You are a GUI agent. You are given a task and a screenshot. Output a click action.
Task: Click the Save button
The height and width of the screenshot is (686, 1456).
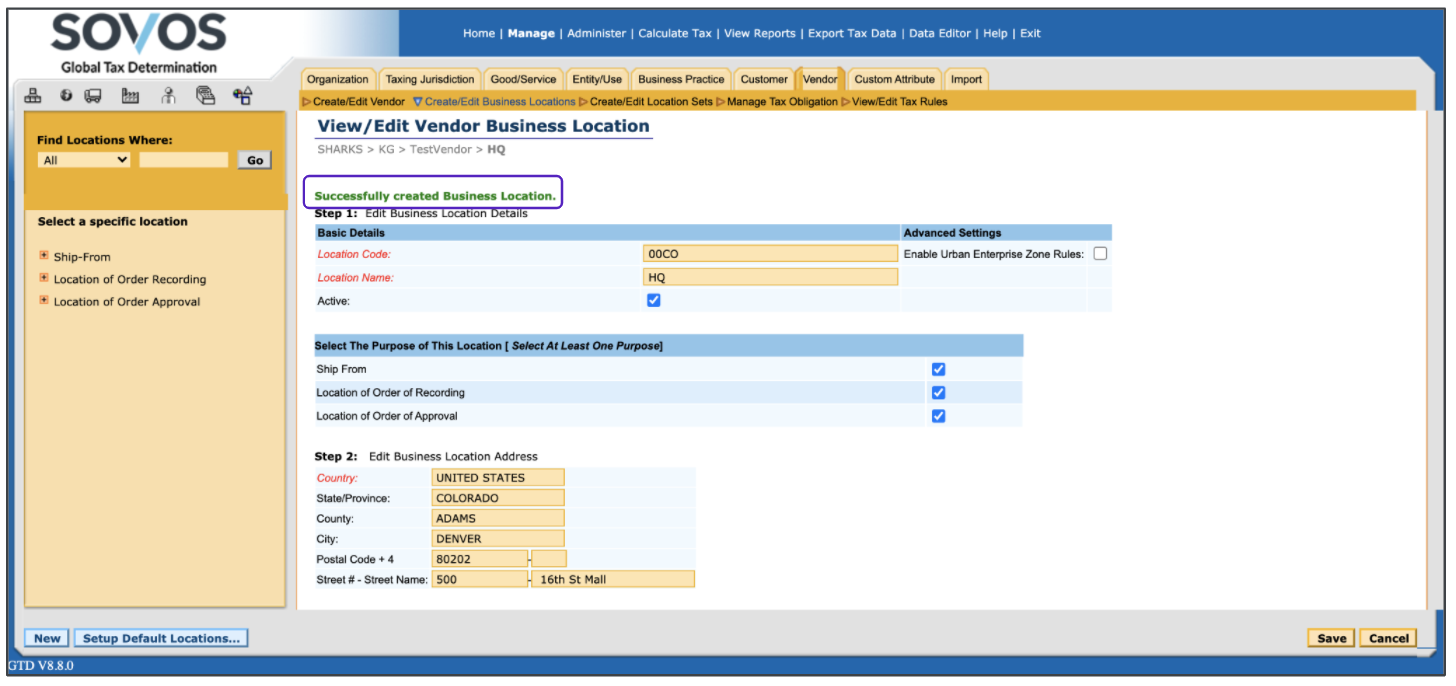click(x=1331, y=638)
